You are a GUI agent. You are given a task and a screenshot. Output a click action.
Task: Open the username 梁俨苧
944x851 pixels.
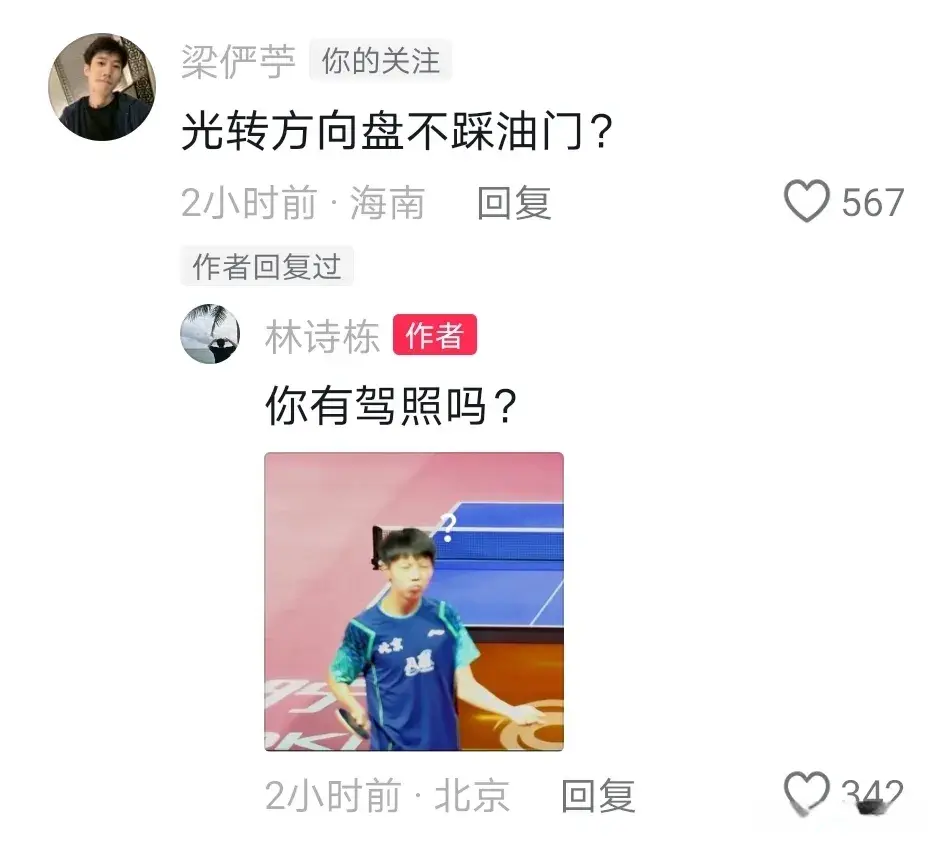click(238, 61)
